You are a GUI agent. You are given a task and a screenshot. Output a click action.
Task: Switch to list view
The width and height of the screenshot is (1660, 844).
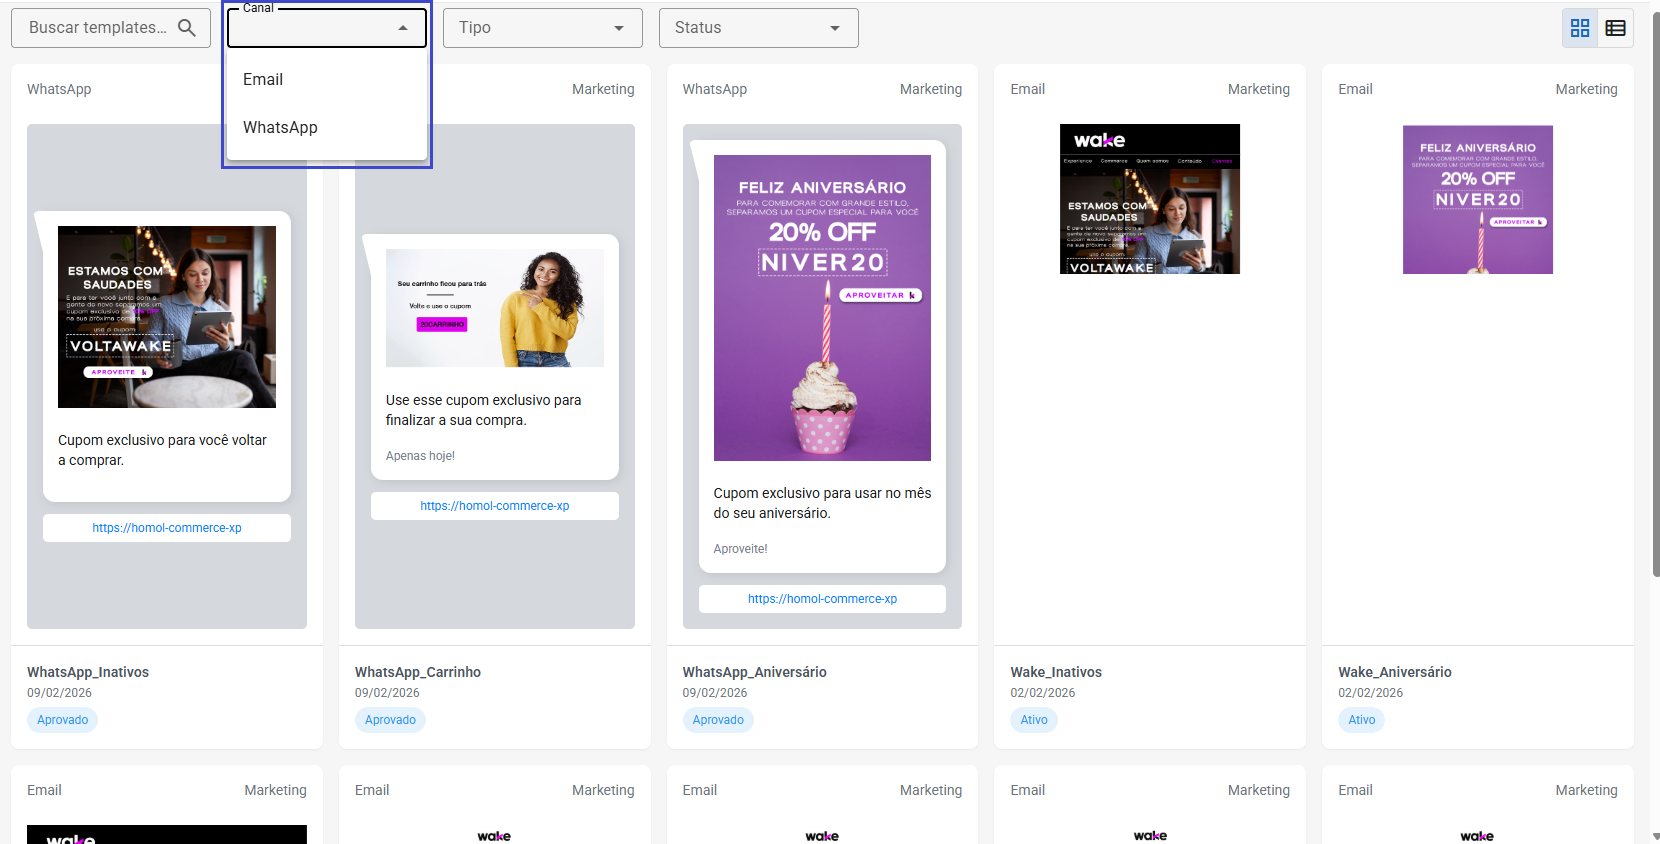(x=1615, y=28)
